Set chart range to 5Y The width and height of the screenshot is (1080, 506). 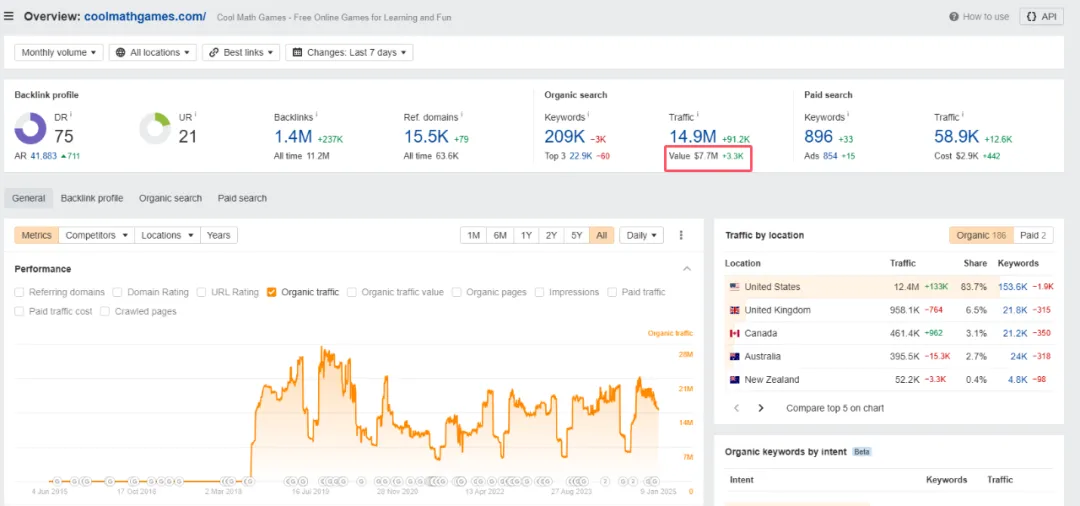[577, 235]
